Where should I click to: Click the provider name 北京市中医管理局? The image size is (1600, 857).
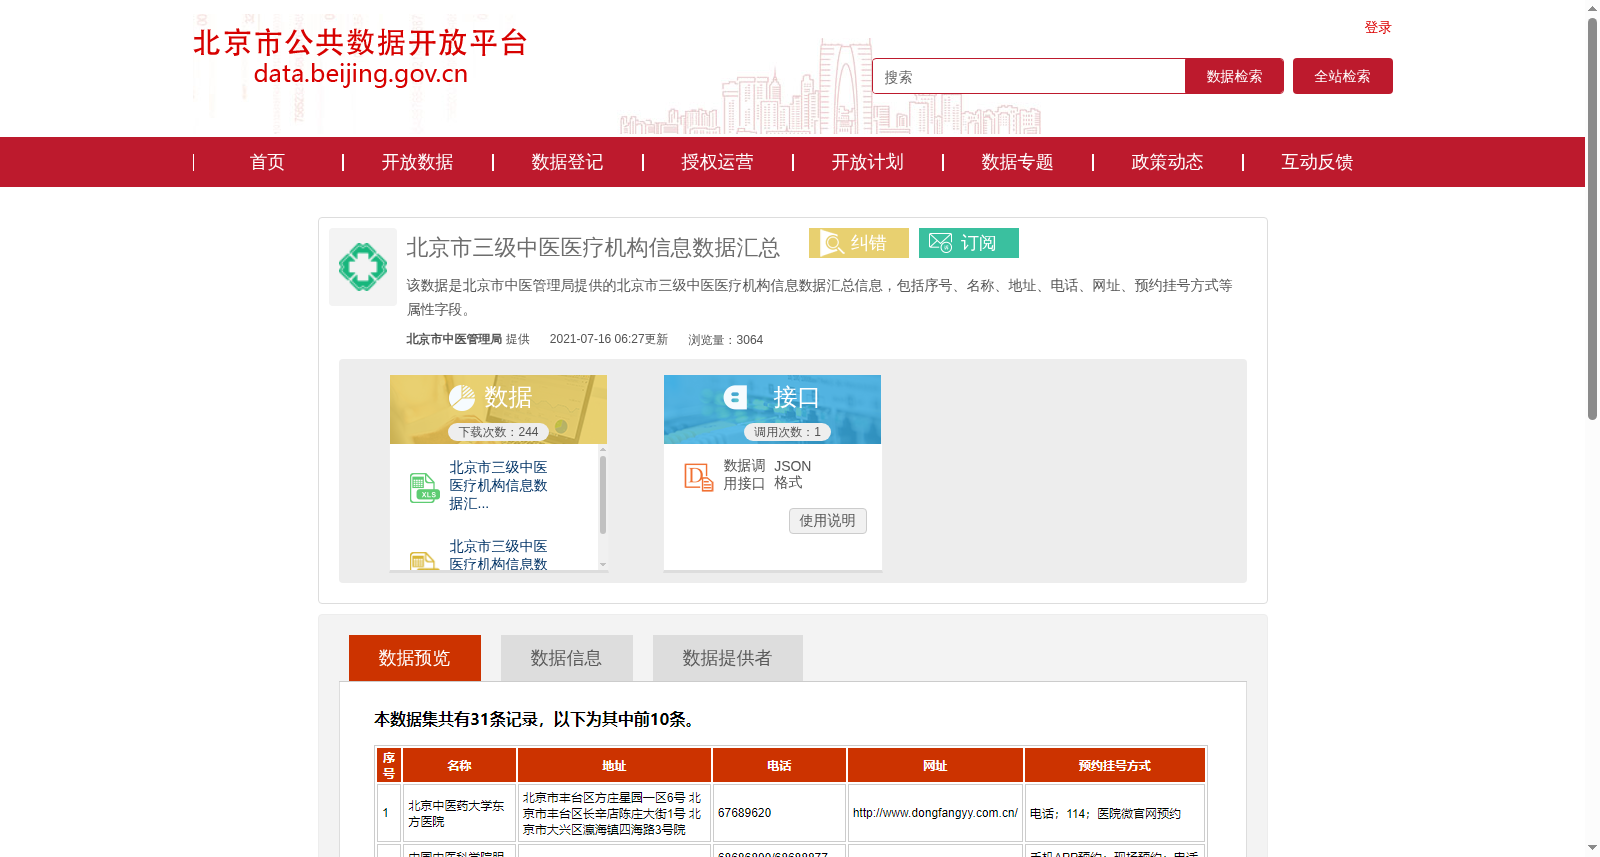454,339
